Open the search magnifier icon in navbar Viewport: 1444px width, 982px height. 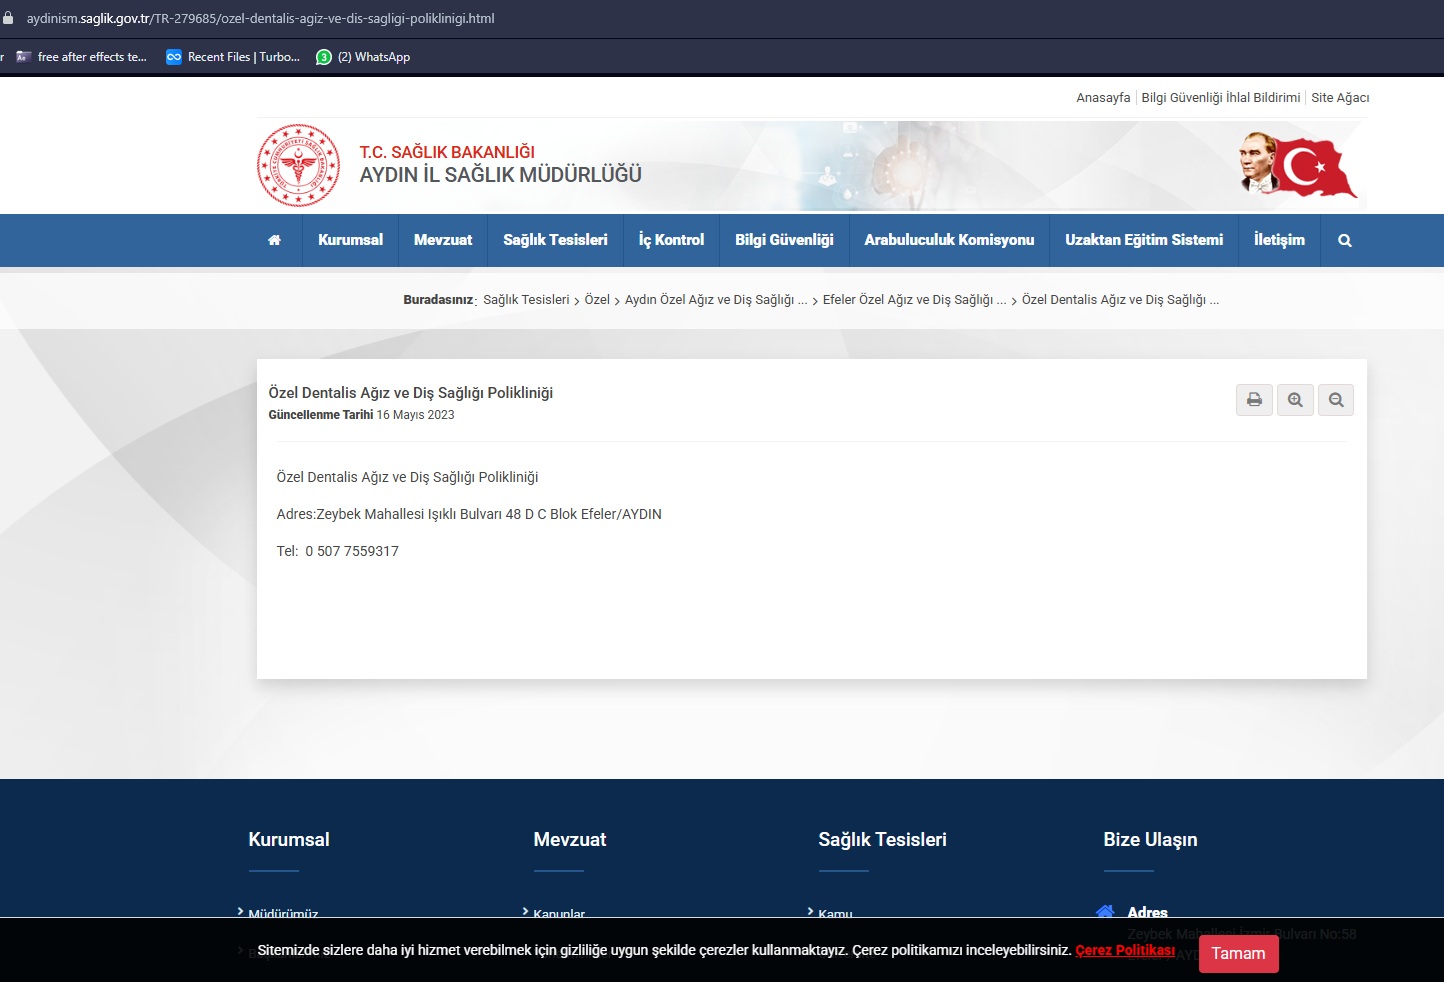point(1345,240)
